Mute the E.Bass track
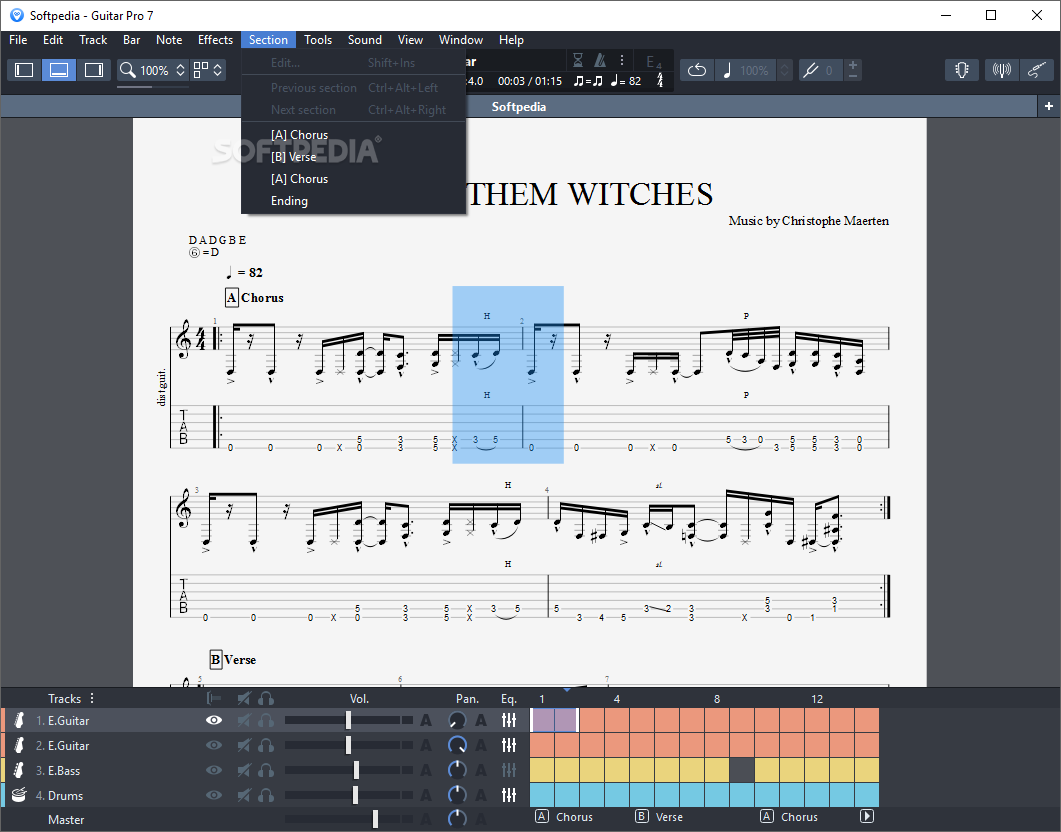This screenshot has height=832, width=1061. coord(244,770)
